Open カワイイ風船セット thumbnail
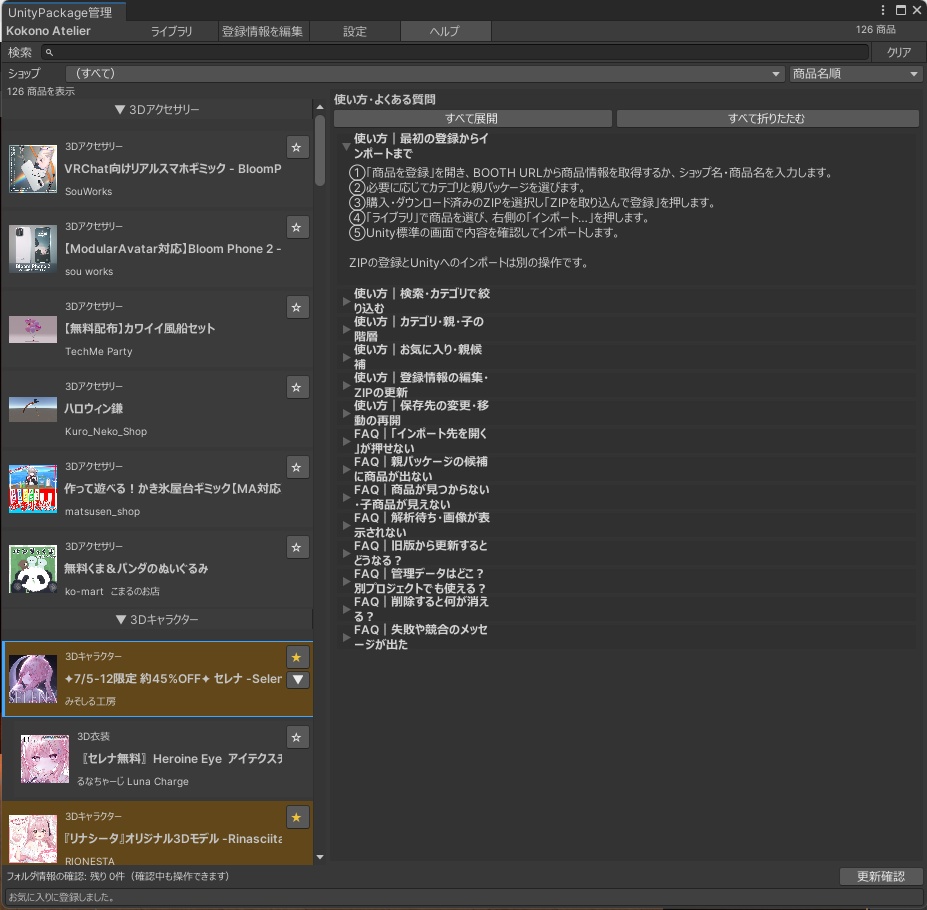The image size is (927, 910). click(33, 329)
